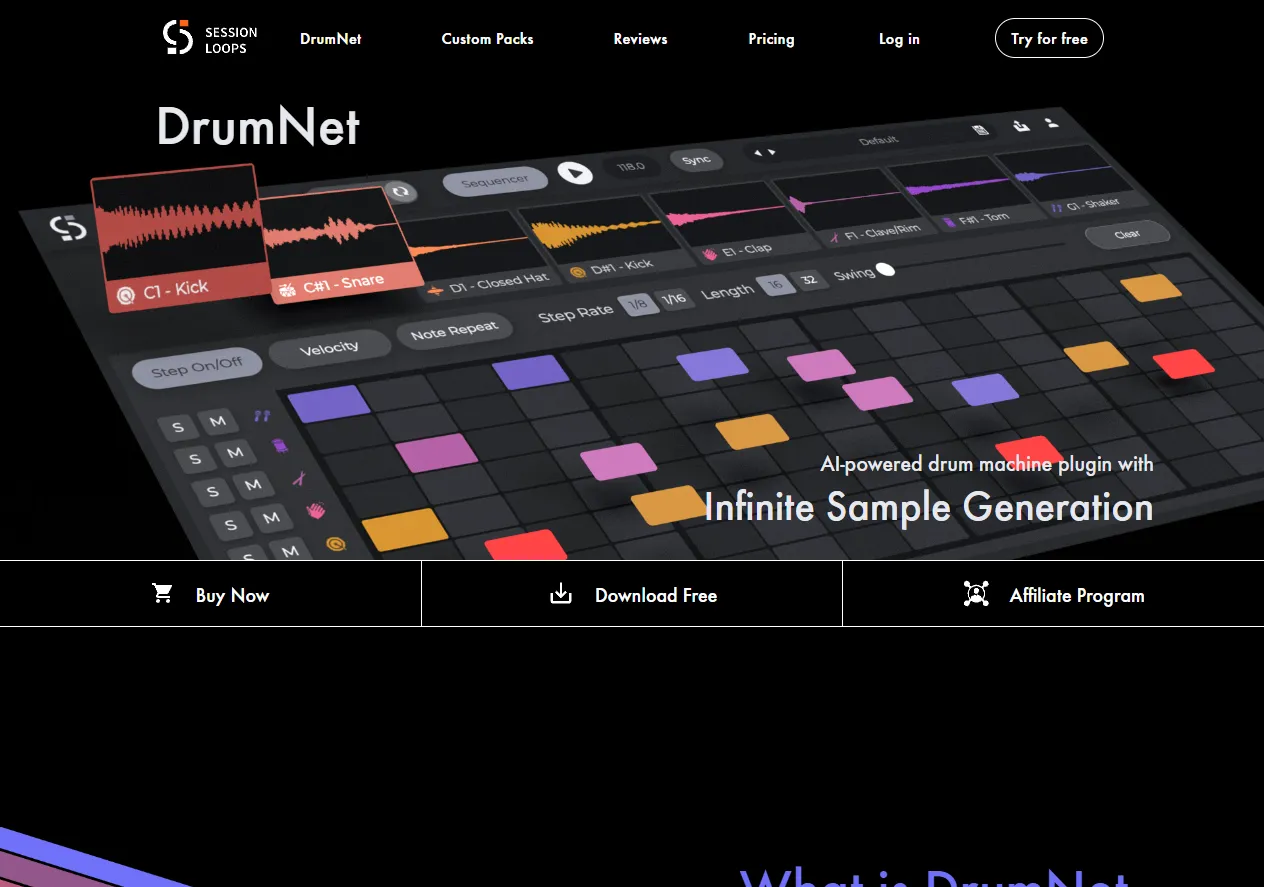This screenshot has height=887, width=1264.
Task: Select the C1 - Kick waveform pad
Action: tap(179, 237)
